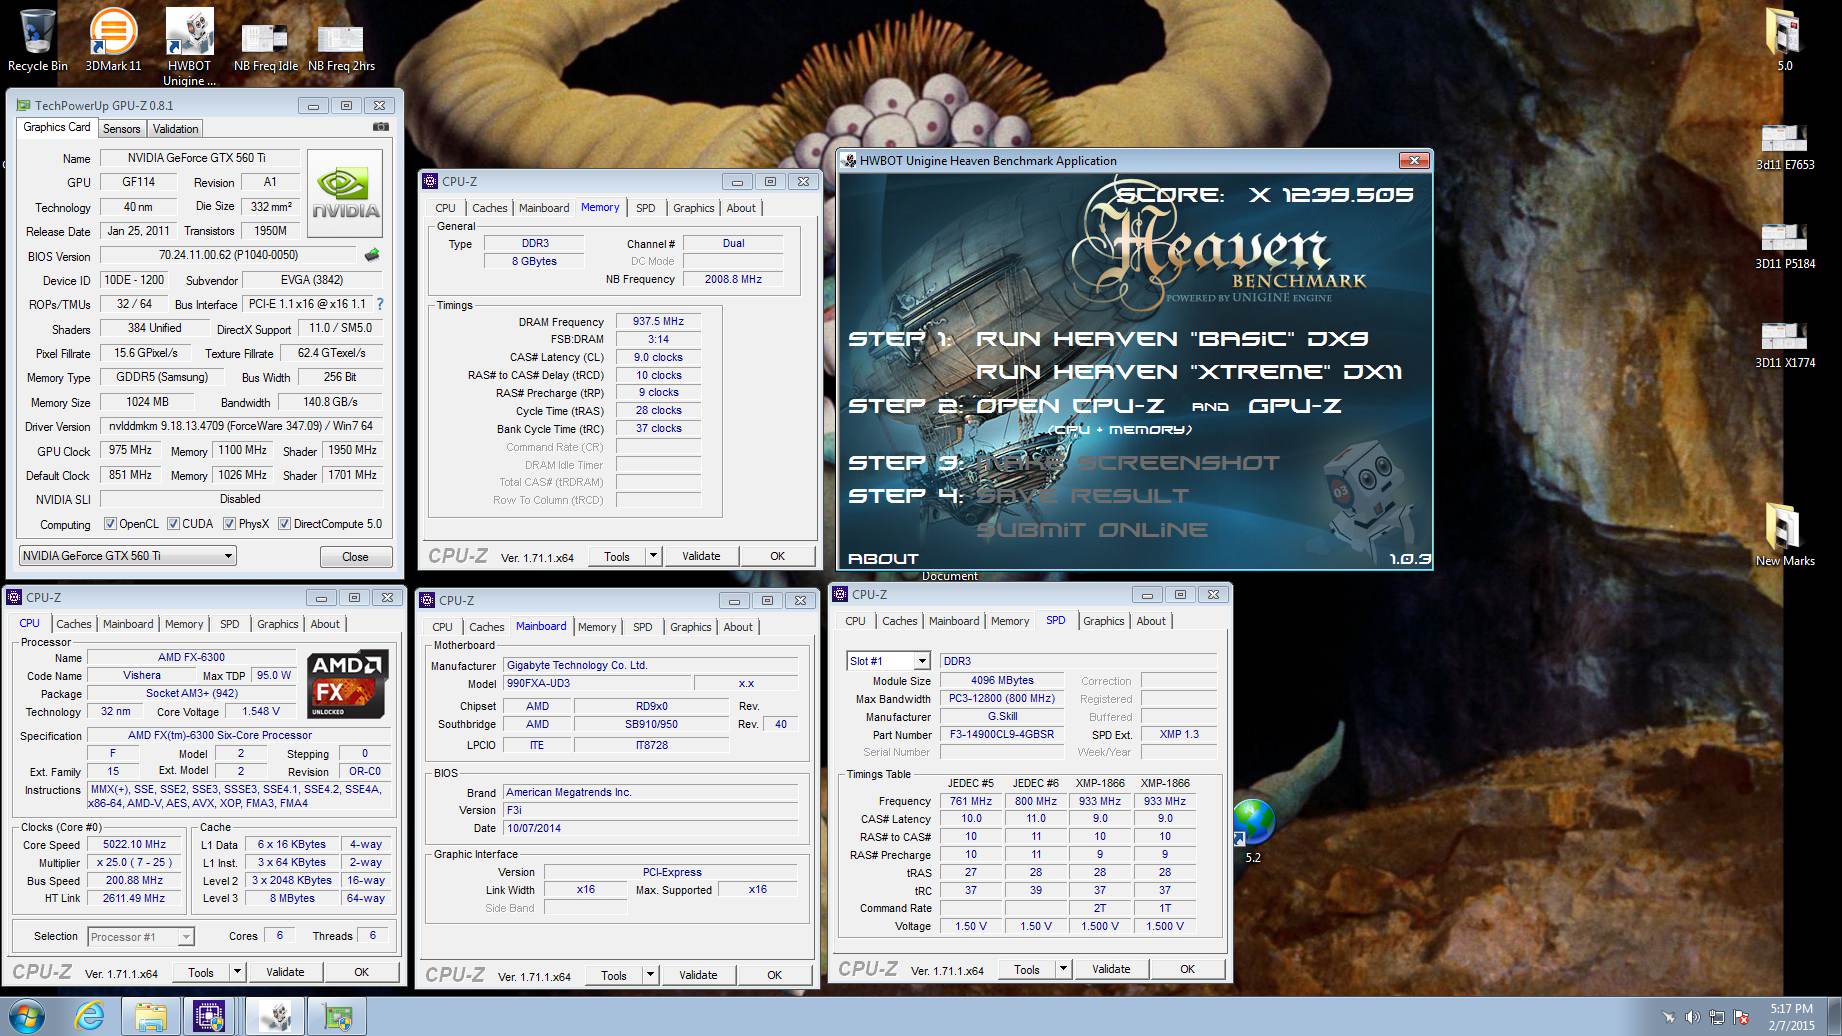The height and width of the screenshot is (1036, 1842).
Task: Switch to Sensors tab in GPU-Z
Action: pos(121,129)
